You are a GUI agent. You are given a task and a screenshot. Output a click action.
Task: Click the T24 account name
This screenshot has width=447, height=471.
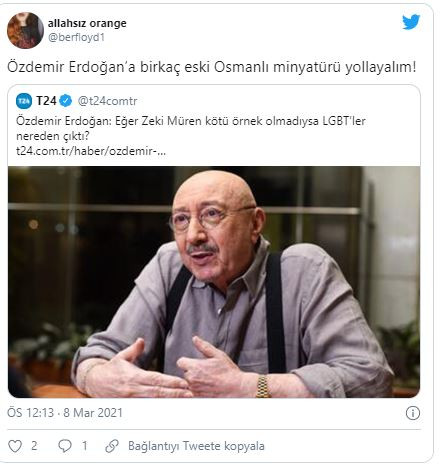click(x=46, y=101)
